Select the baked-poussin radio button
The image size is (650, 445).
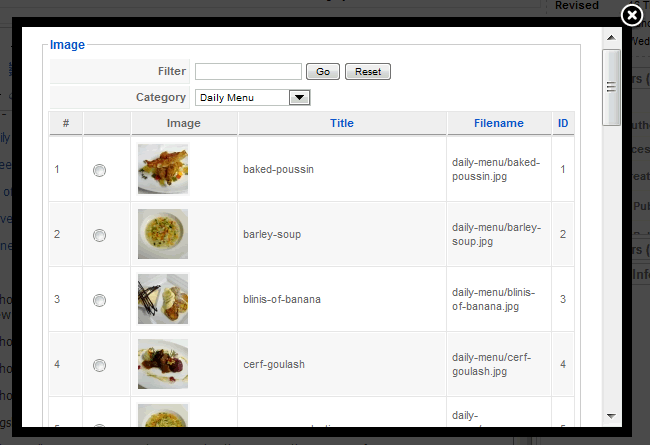pos(99,170)
